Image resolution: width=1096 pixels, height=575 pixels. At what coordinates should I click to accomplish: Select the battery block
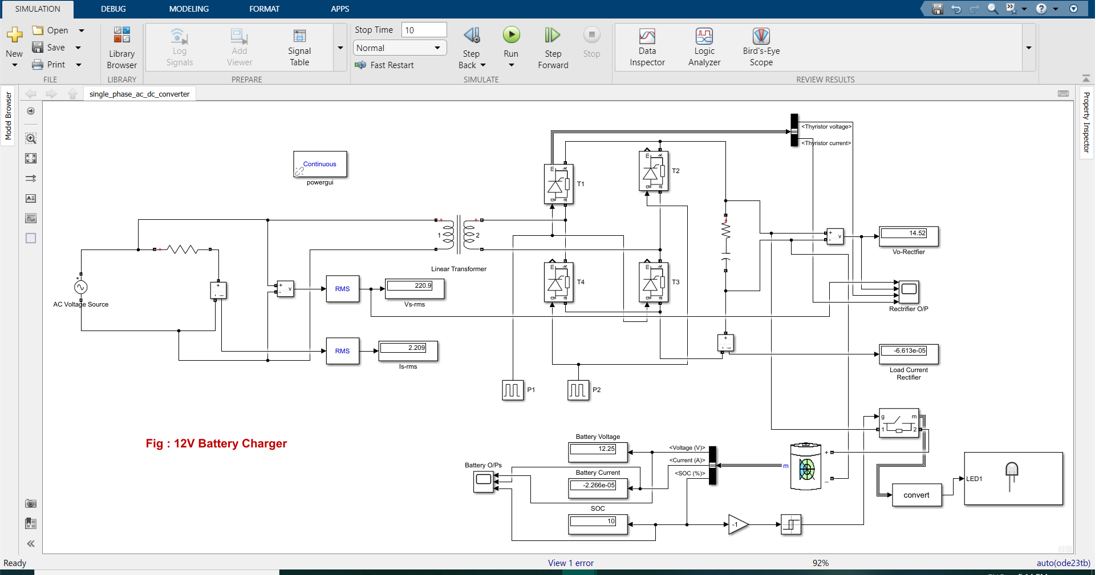pyautogui.click(x=806, y=465)
